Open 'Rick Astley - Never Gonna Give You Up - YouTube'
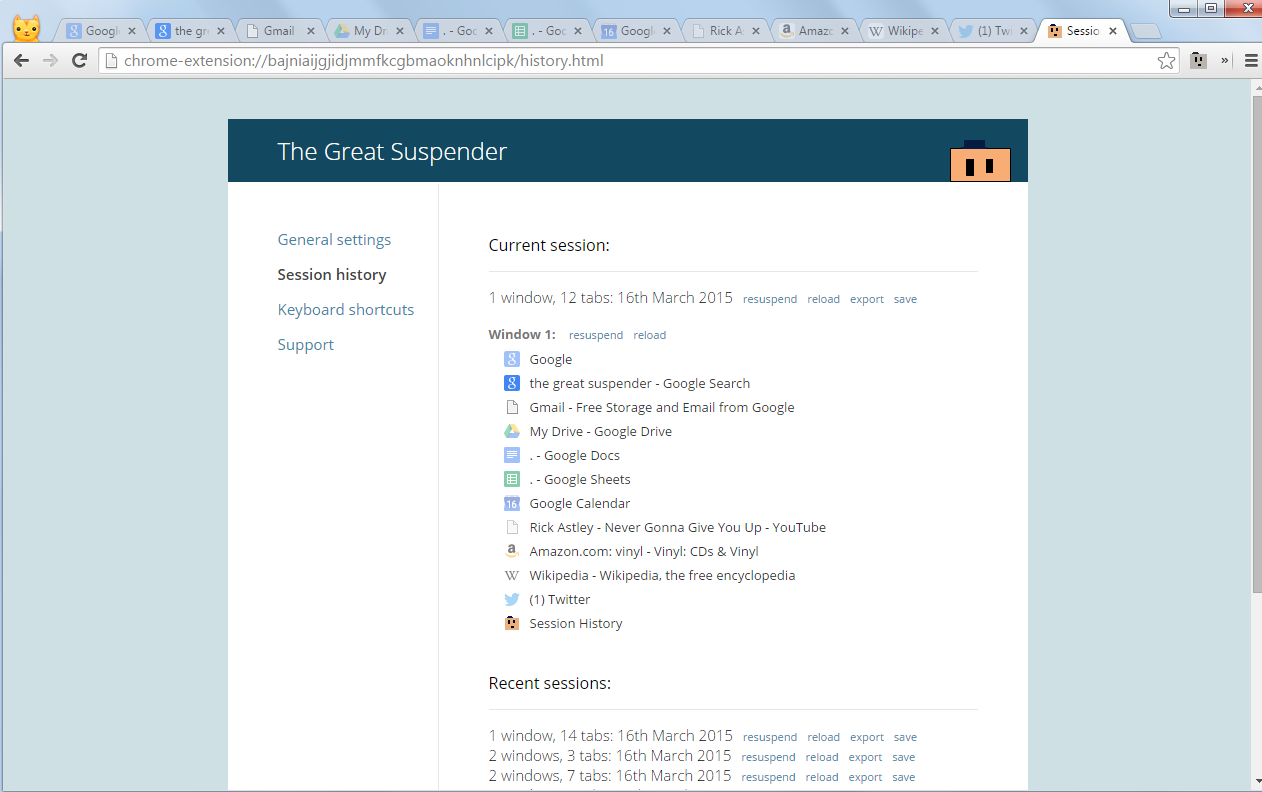1262x792 pixels. (678, 527)
